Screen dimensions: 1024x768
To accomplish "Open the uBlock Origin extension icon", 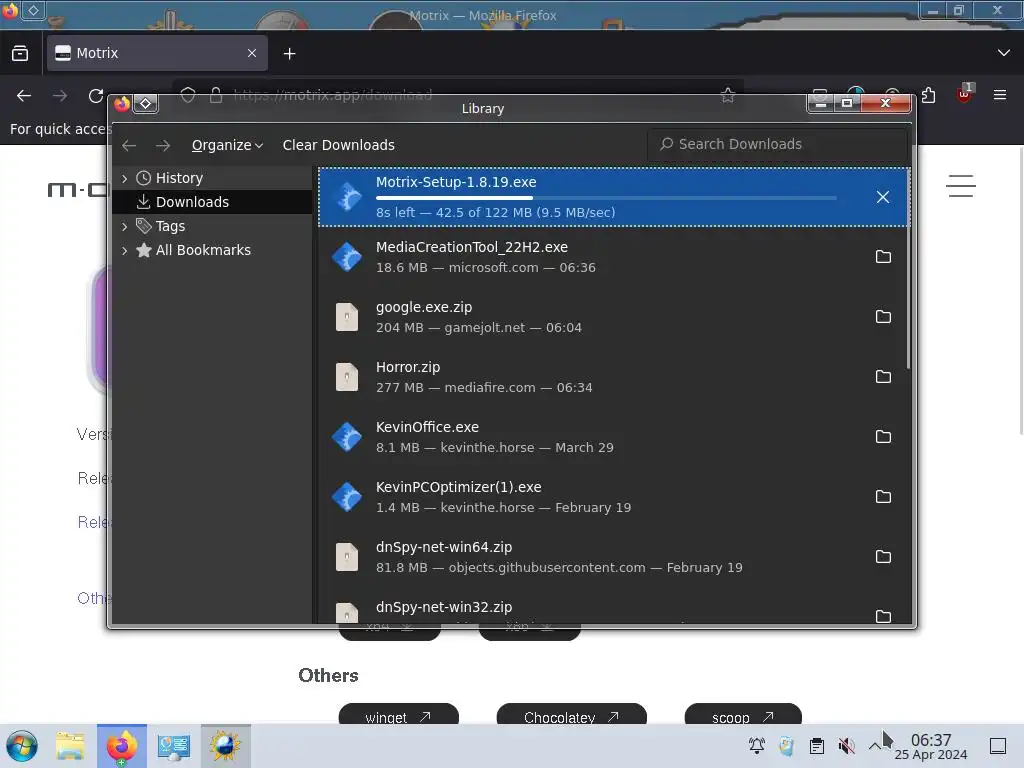I will tap(964, 95).
